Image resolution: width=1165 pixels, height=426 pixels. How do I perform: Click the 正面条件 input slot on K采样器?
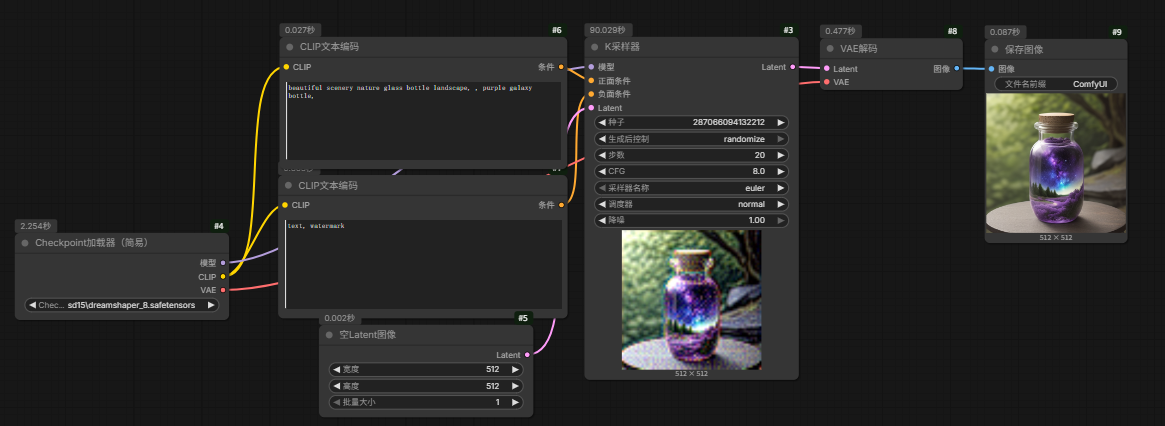[x=591, y=80]
